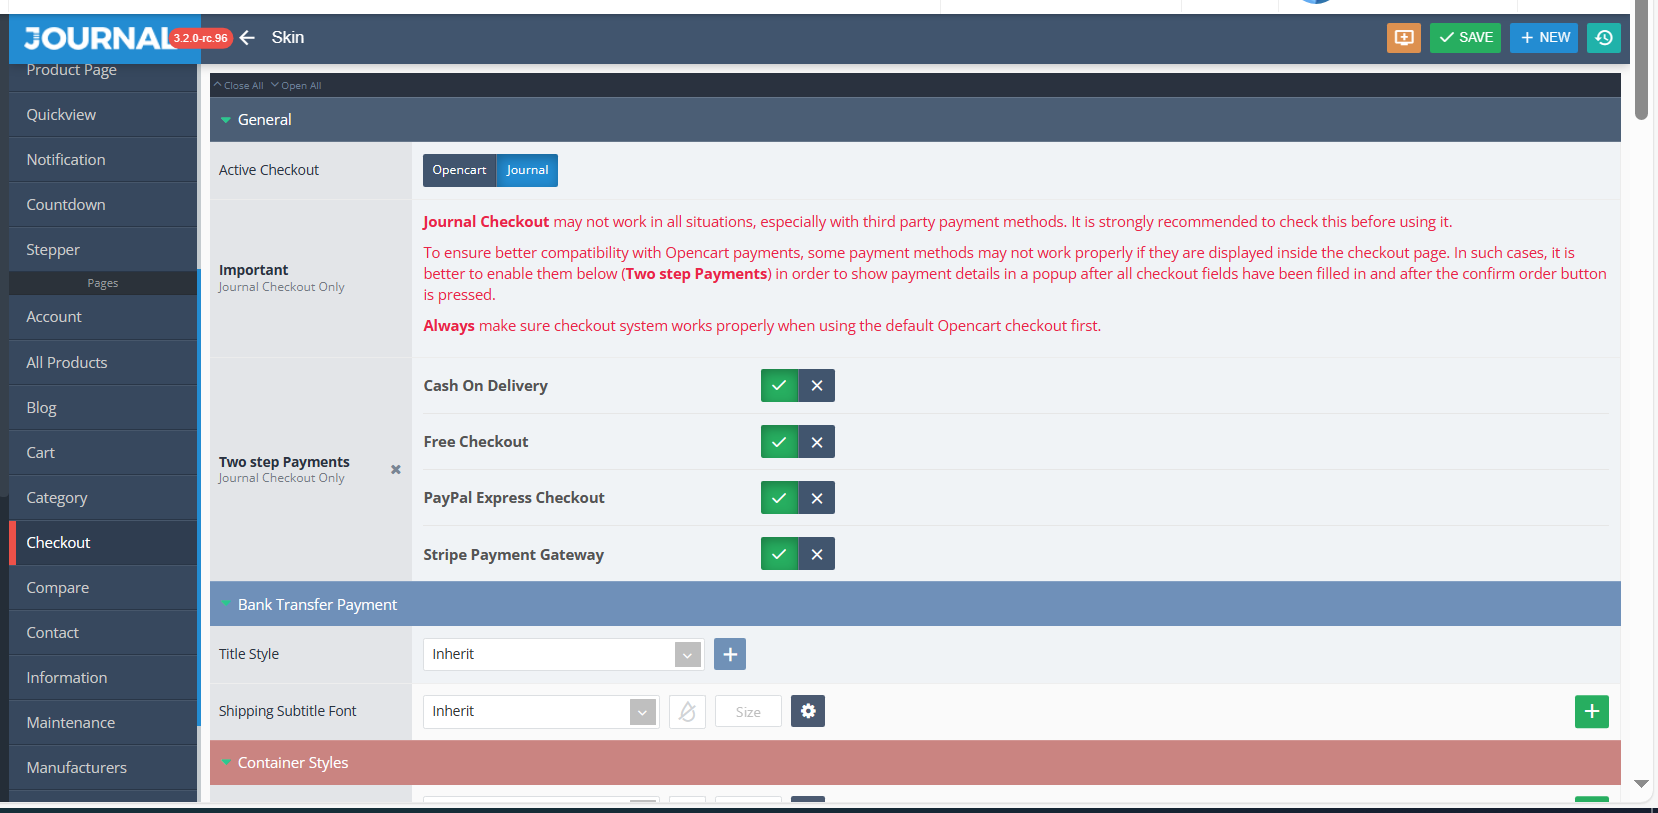
Task: Open the Title Style Inherit dropdown
Action: point(564,654)
